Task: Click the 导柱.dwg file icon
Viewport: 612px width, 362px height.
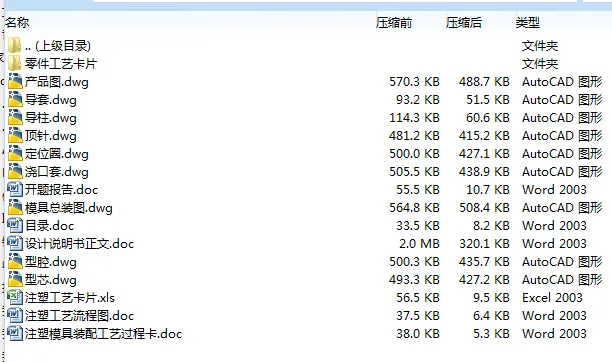Action: point(15,117)
